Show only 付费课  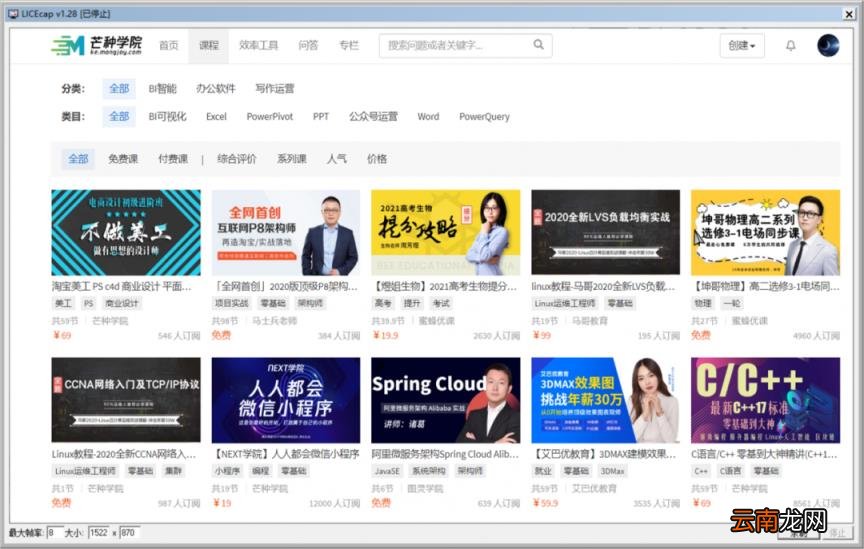173,159
